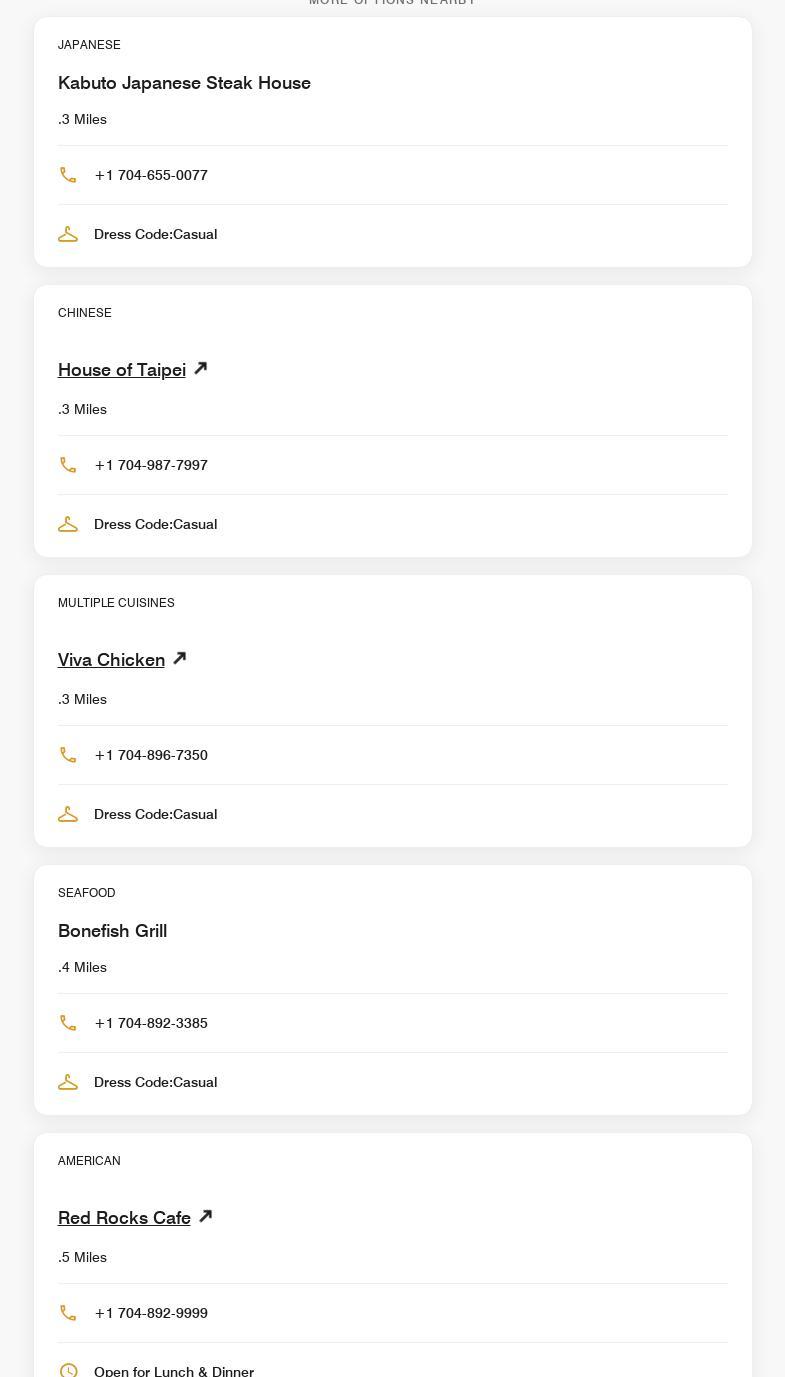Click the hanger icon in Kabuto card
785x1377 pixels.
(68, 234)
